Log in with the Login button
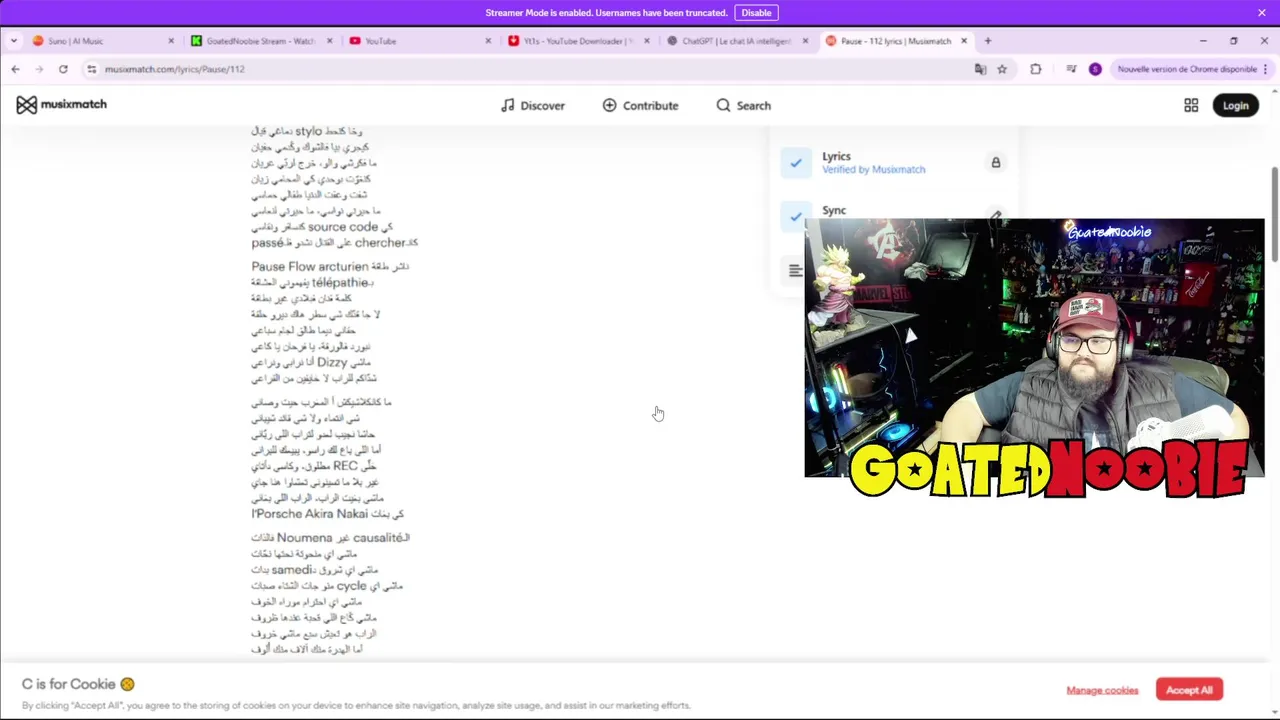Viewport: 1280px width, 720px height. click(1235, 105)
